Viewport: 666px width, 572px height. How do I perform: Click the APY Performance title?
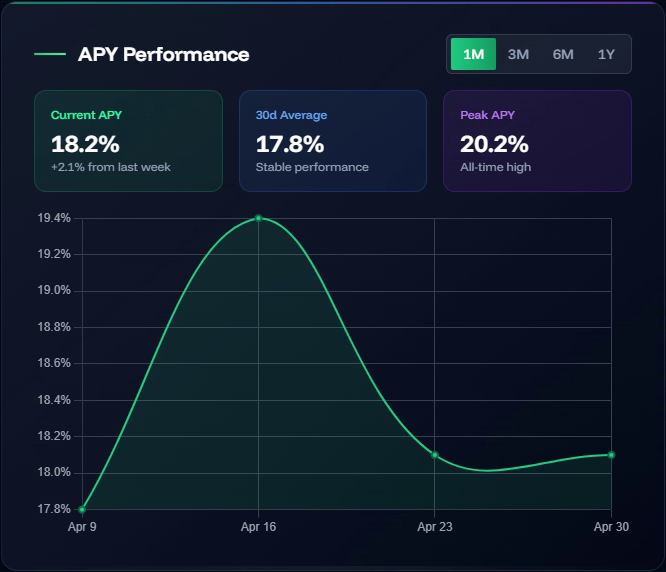[x=164, y=54]
